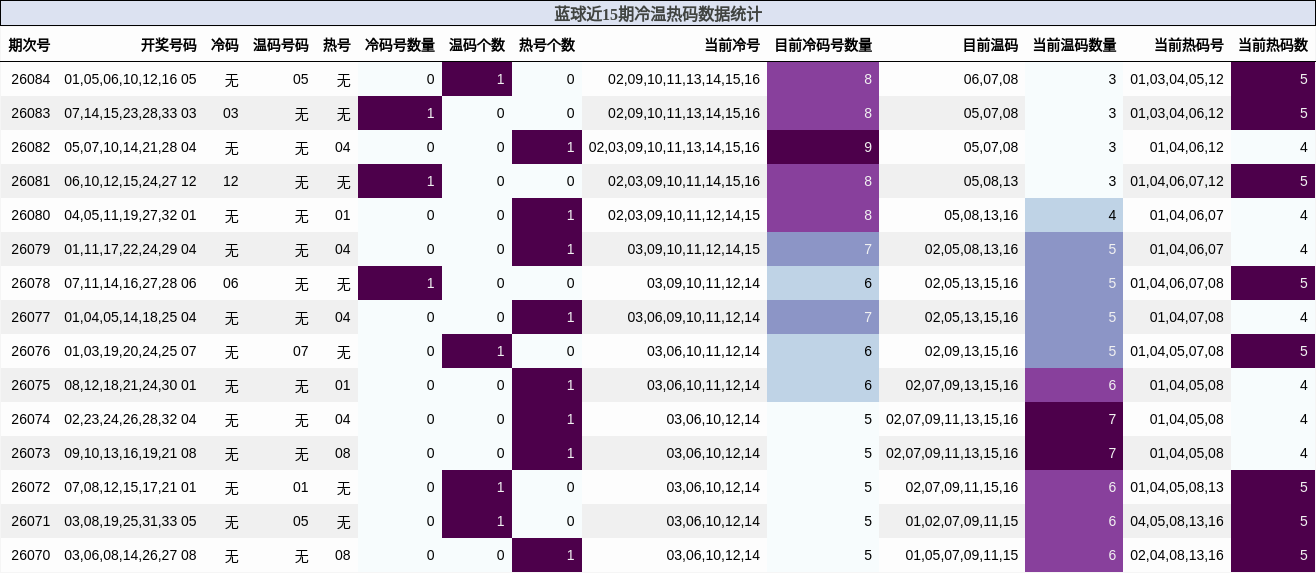Viewport: 1316px width, 573px height.
Task: Click the 温码号码 column header
Action: (x=281, y=45)
